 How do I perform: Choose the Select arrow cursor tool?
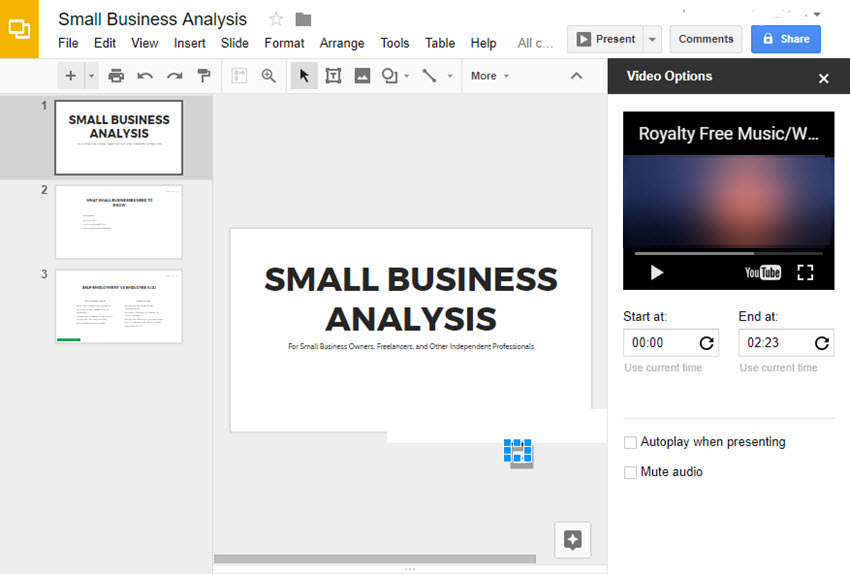coord(304,76)
